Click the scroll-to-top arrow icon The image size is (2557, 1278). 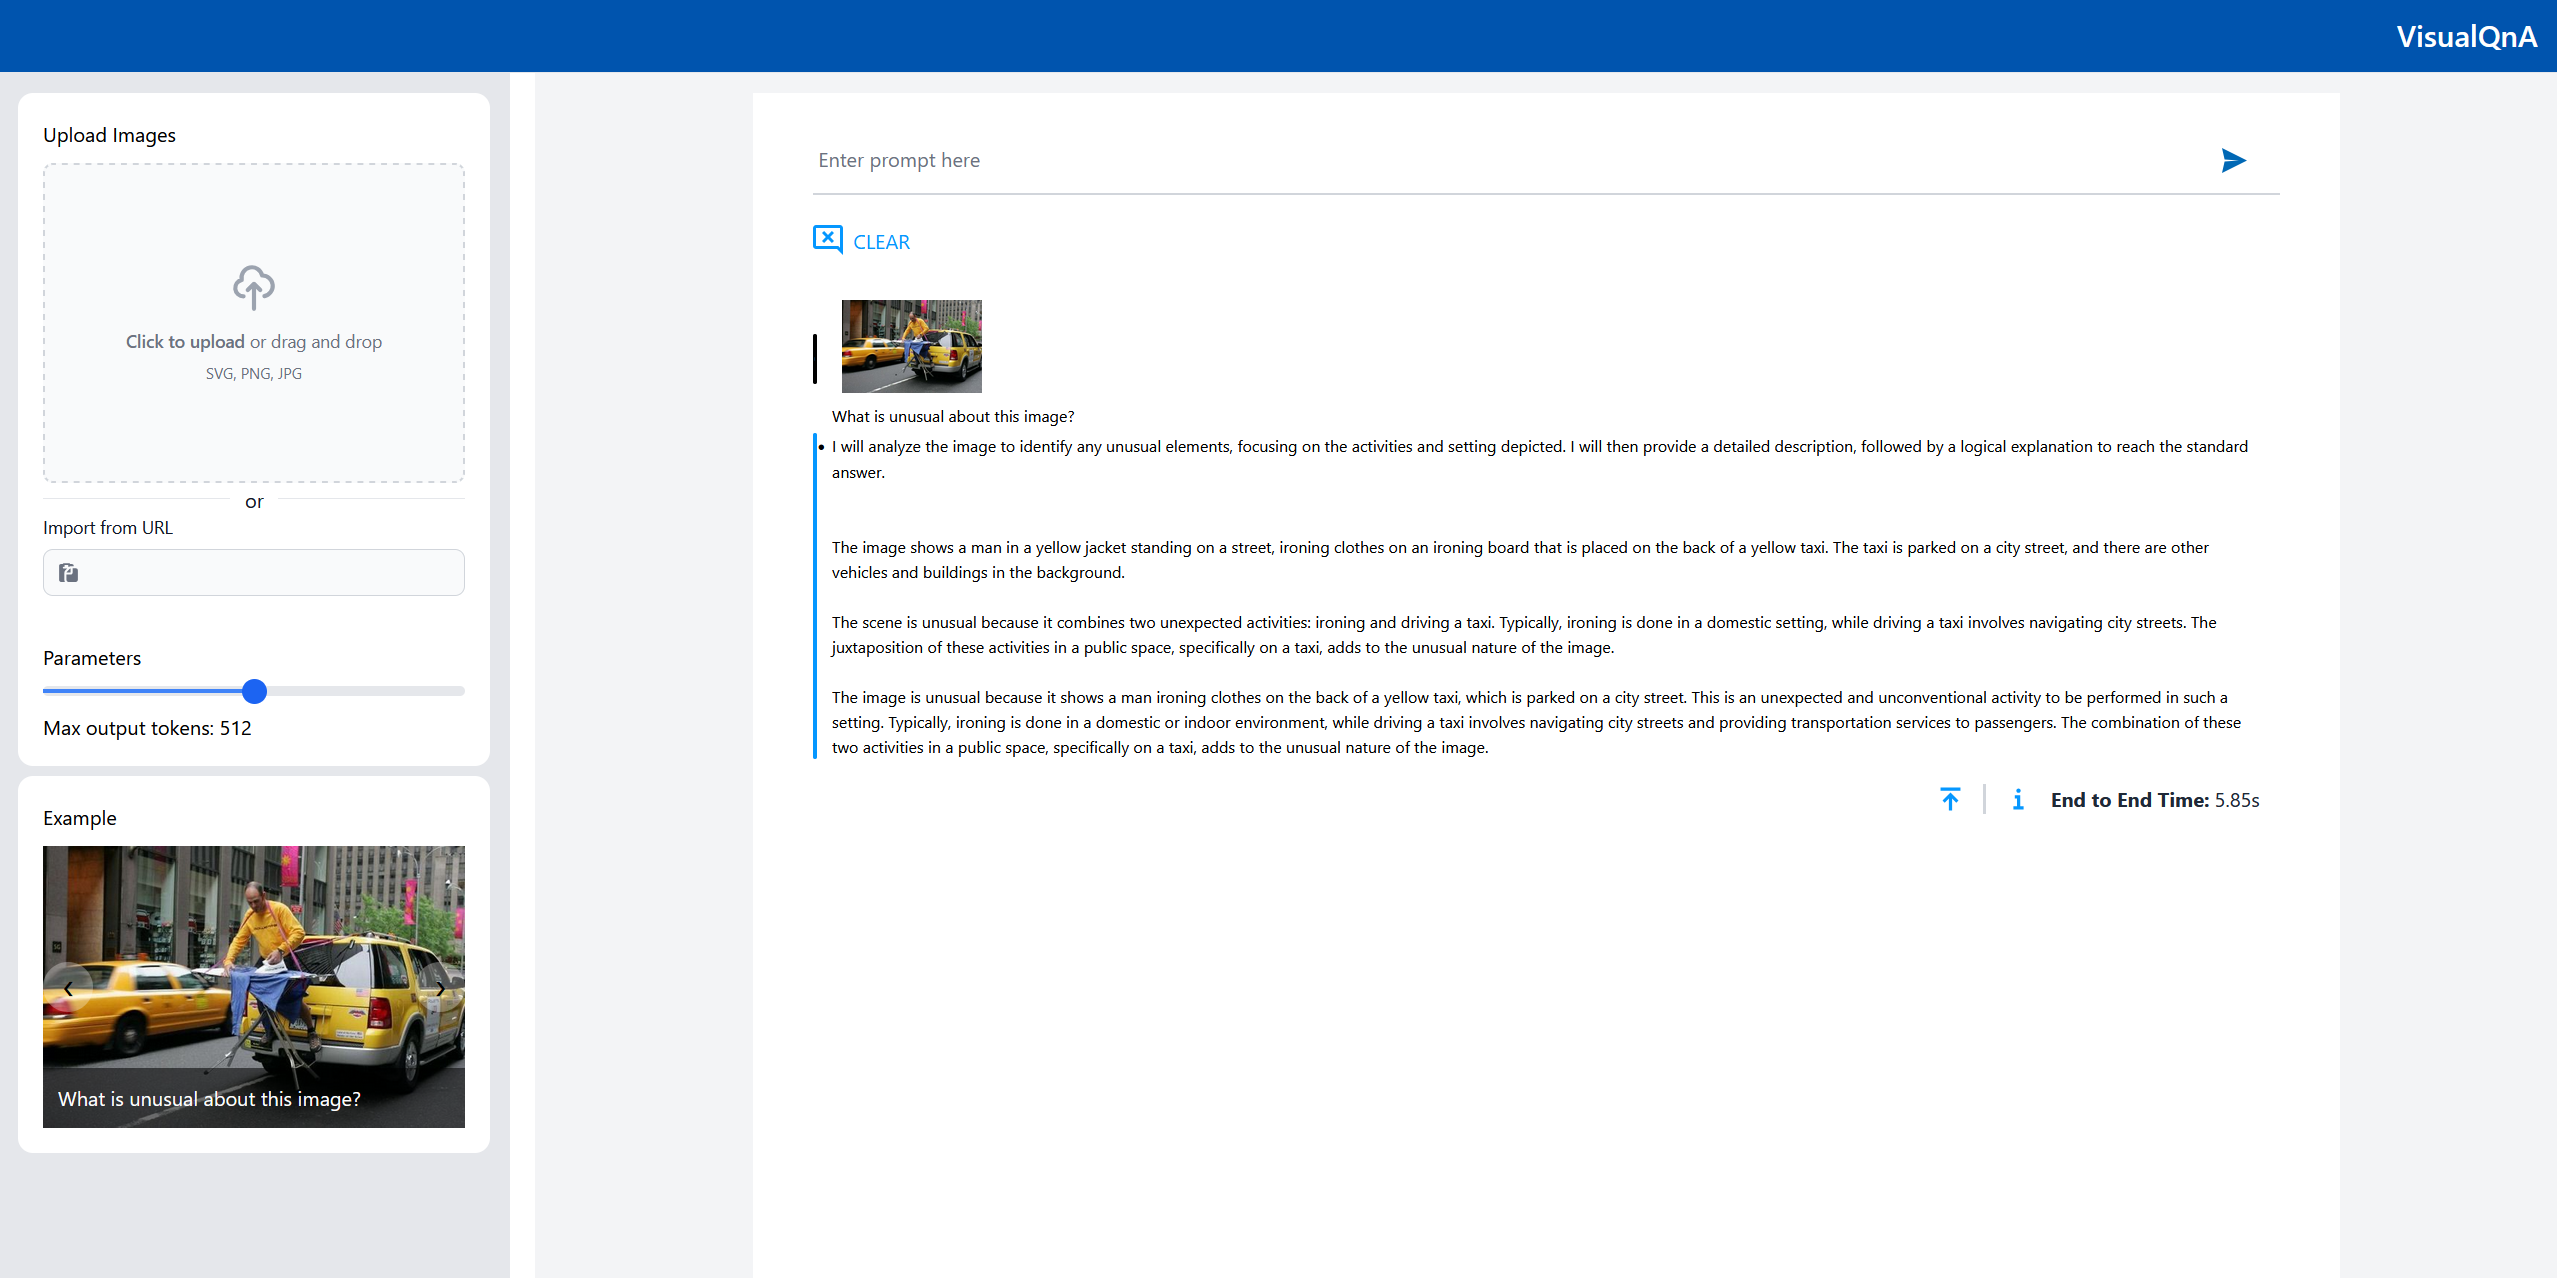[1950, 800]
